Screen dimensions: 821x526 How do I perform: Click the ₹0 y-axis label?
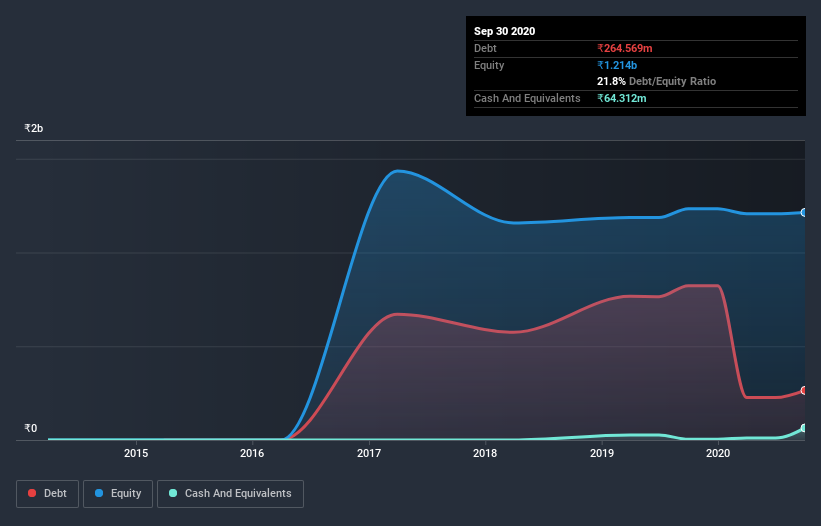(31, 428)
